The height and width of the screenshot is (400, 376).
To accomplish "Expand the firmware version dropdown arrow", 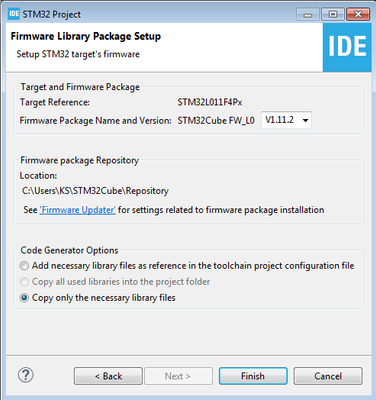I will coord(305,120).
